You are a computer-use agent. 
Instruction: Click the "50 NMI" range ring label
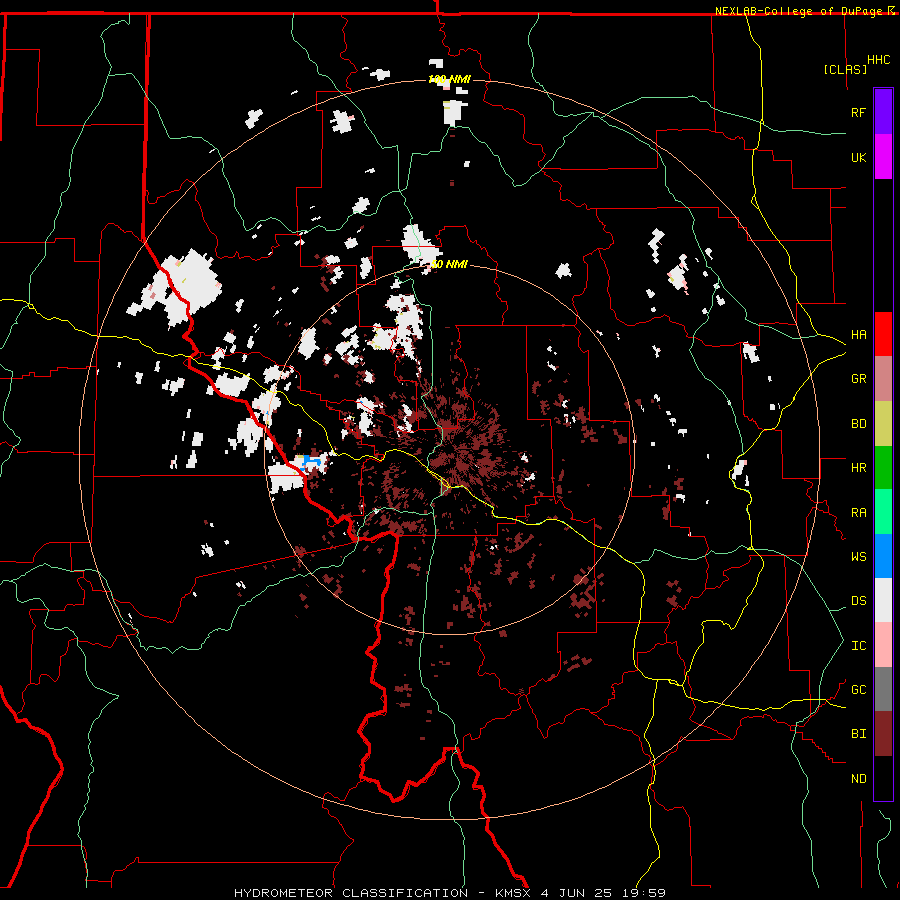click(449, 265)
